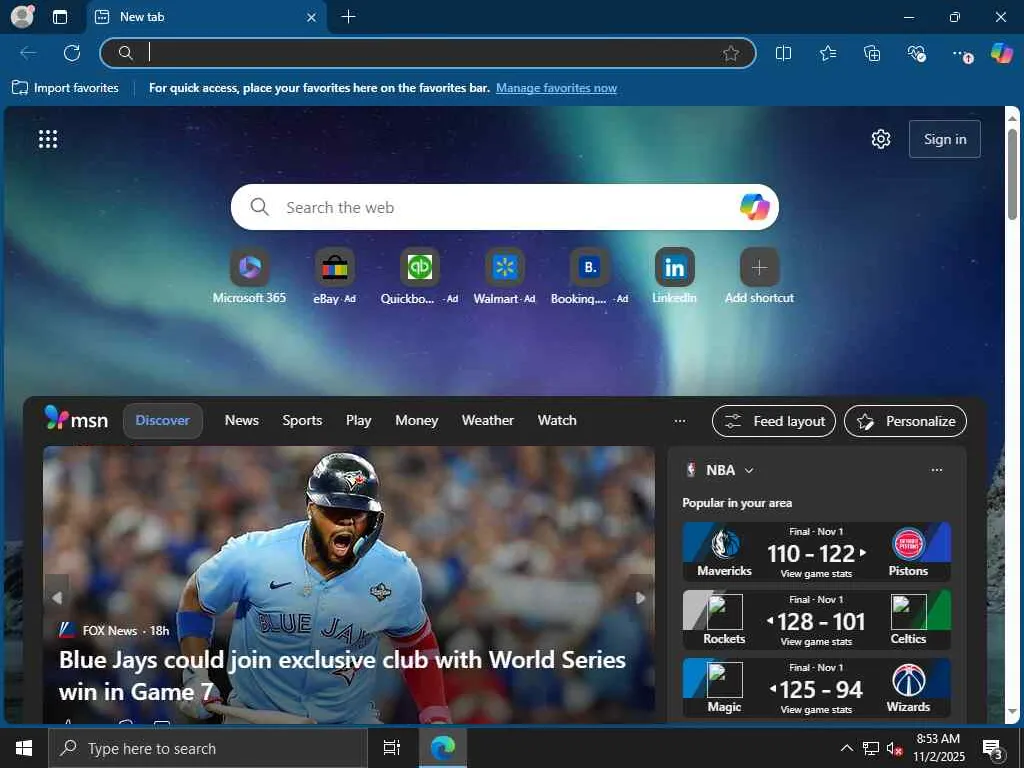Open the Collections icon

(872, 53)
